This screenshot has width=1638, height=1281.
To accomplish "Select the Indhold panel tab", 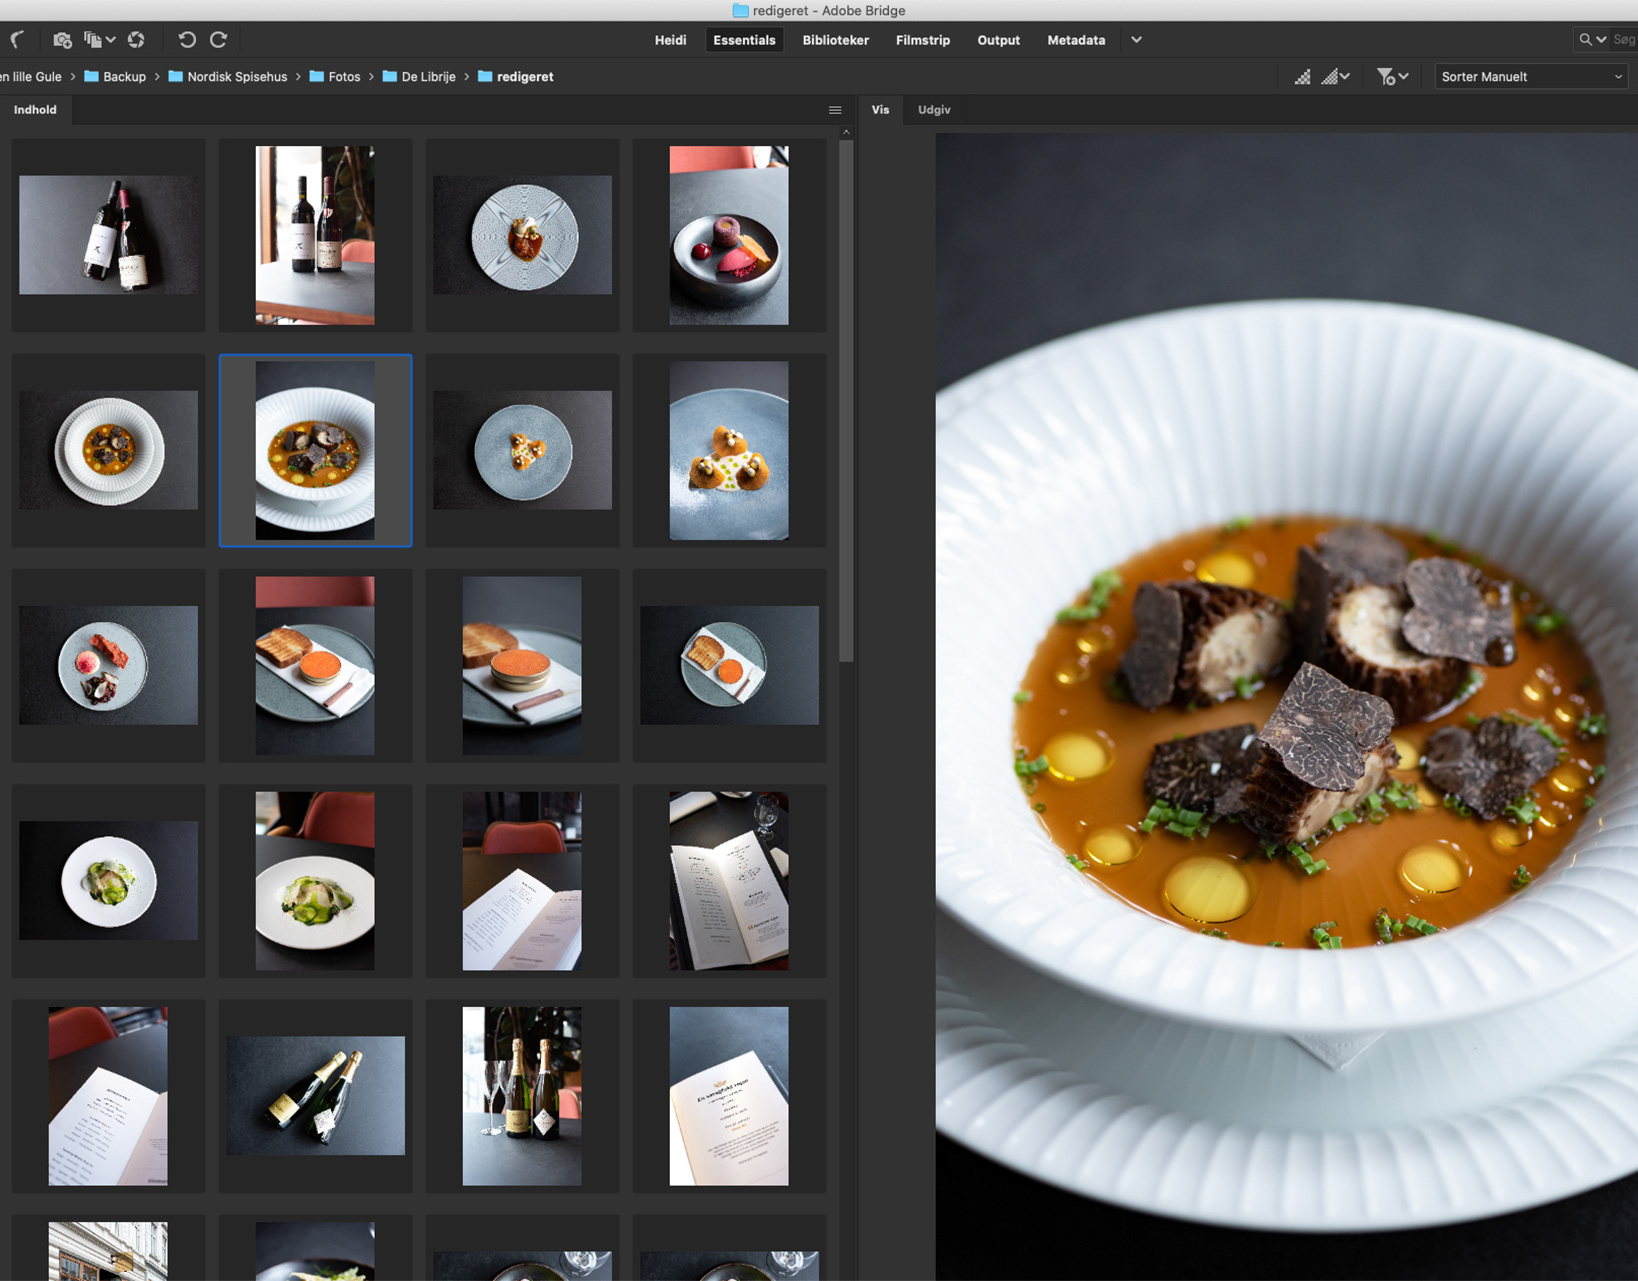I will [35, 110].
